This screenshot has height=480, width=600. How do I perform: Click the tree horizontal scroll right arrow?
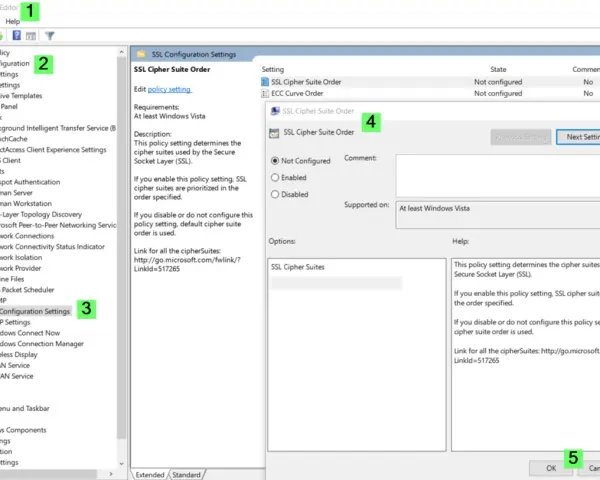pyautogui.click(x=111, y=474)
